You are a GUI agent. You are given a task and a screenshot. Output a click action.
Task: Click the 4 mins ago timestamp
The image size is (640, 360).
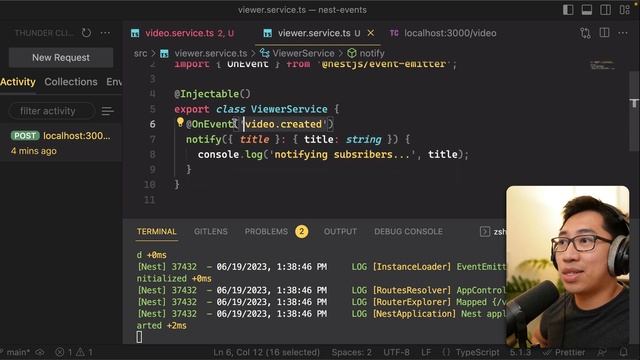(x=33, y=151)
